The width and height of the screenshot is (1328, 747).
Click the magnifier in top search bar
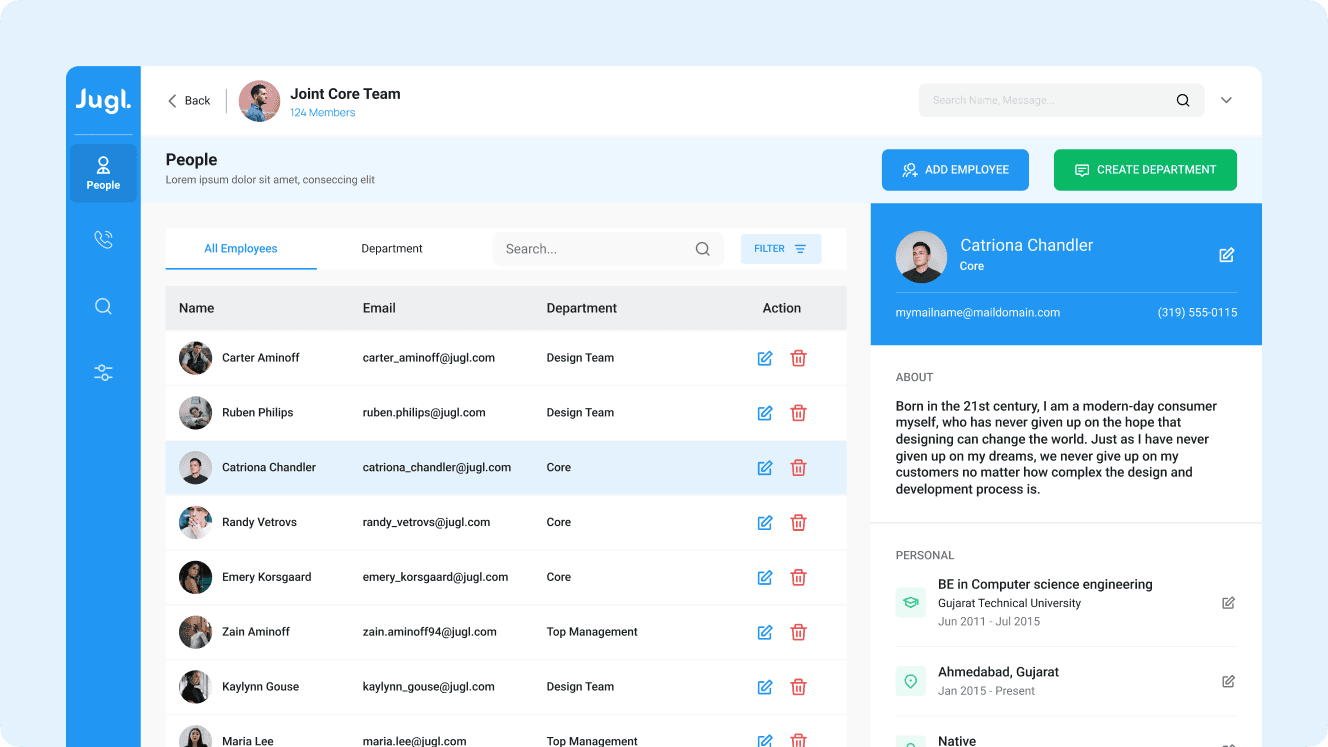[x=1183, y=100]
